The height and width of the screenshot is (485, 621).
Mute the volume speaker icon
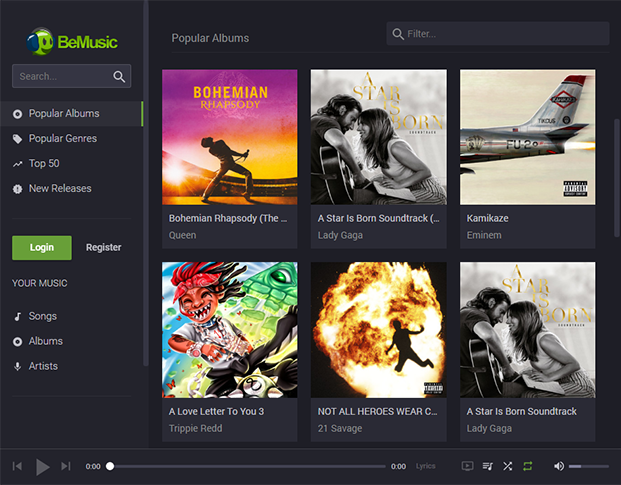pos(559,466)
